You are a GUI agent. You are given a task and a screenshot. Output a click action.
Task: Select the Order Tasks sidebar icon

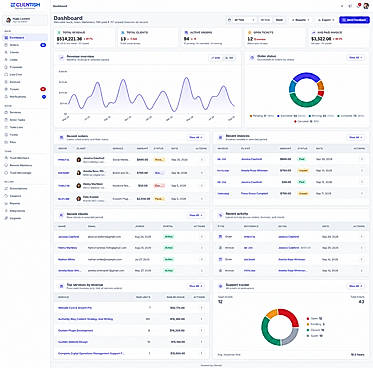pyautogui.click(x=6, y=120)
